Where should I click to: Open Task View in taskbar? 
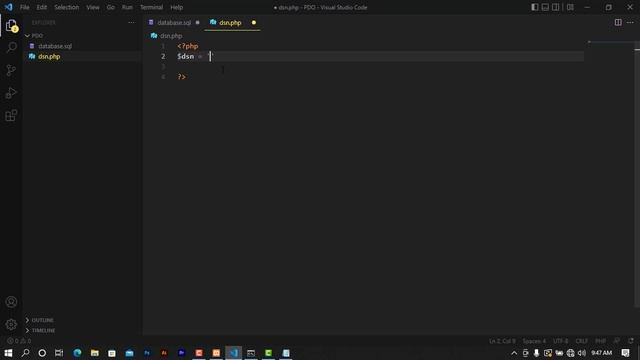pyautogui.click(x=59, y=353)
